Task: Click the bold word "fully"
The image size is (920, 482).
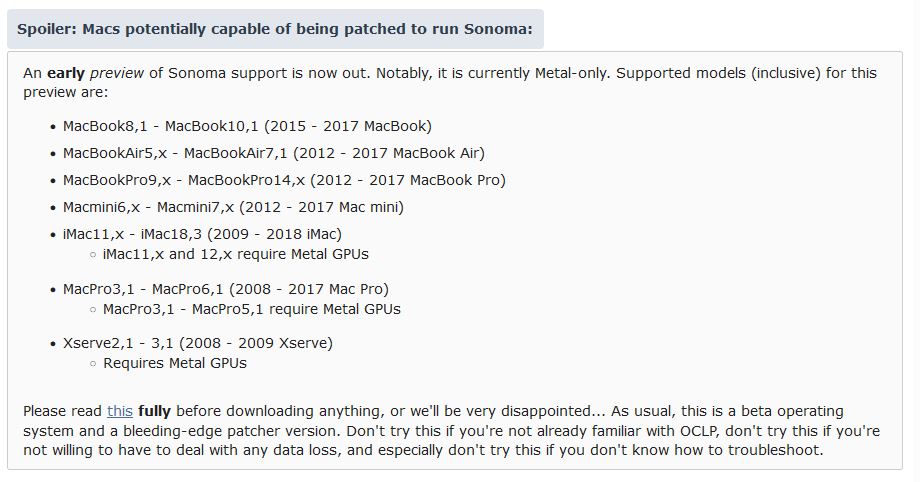Action: pyautogui.click(x=158, y=411)
